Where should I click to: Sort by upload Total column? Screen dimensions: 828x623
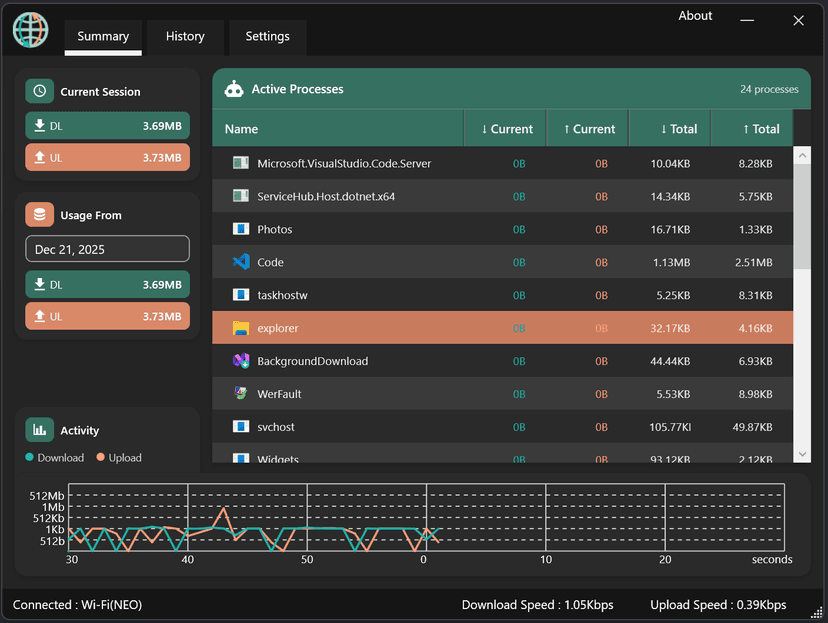[x=752, y=128]
